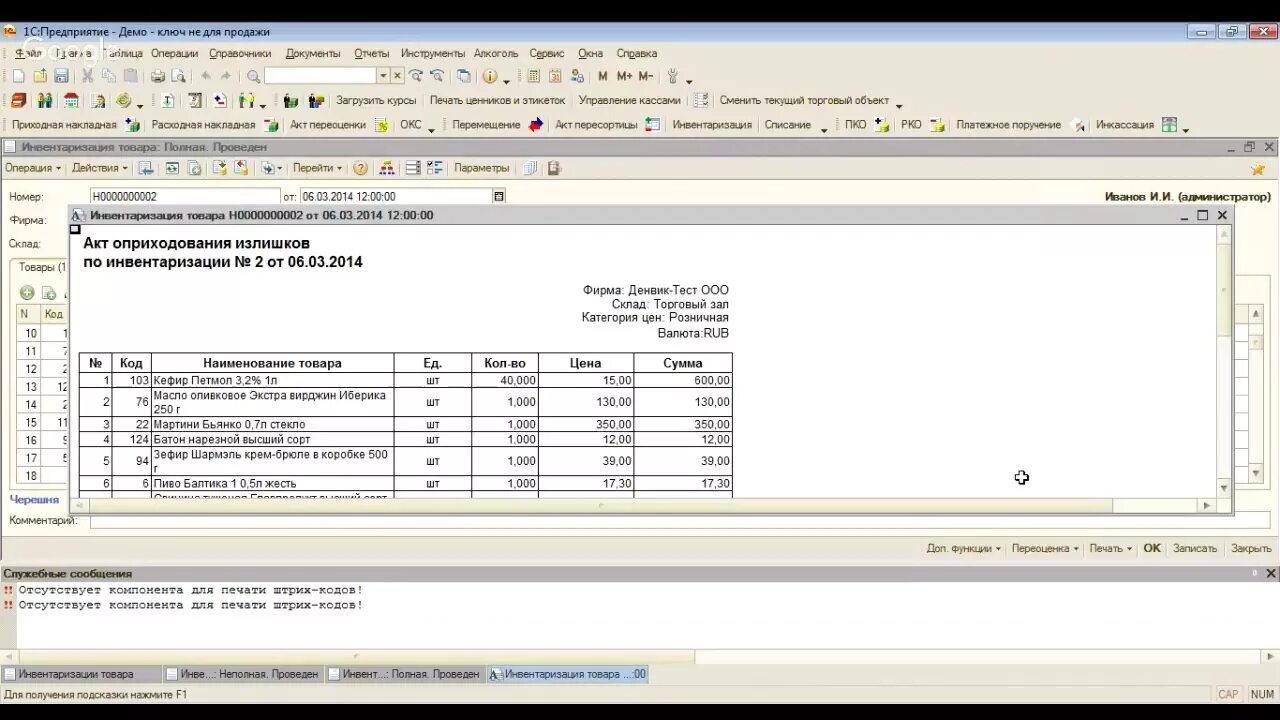Screen dimensions: 1280x720
Task: Click the M+ memory add button
Action: point(624,76)
